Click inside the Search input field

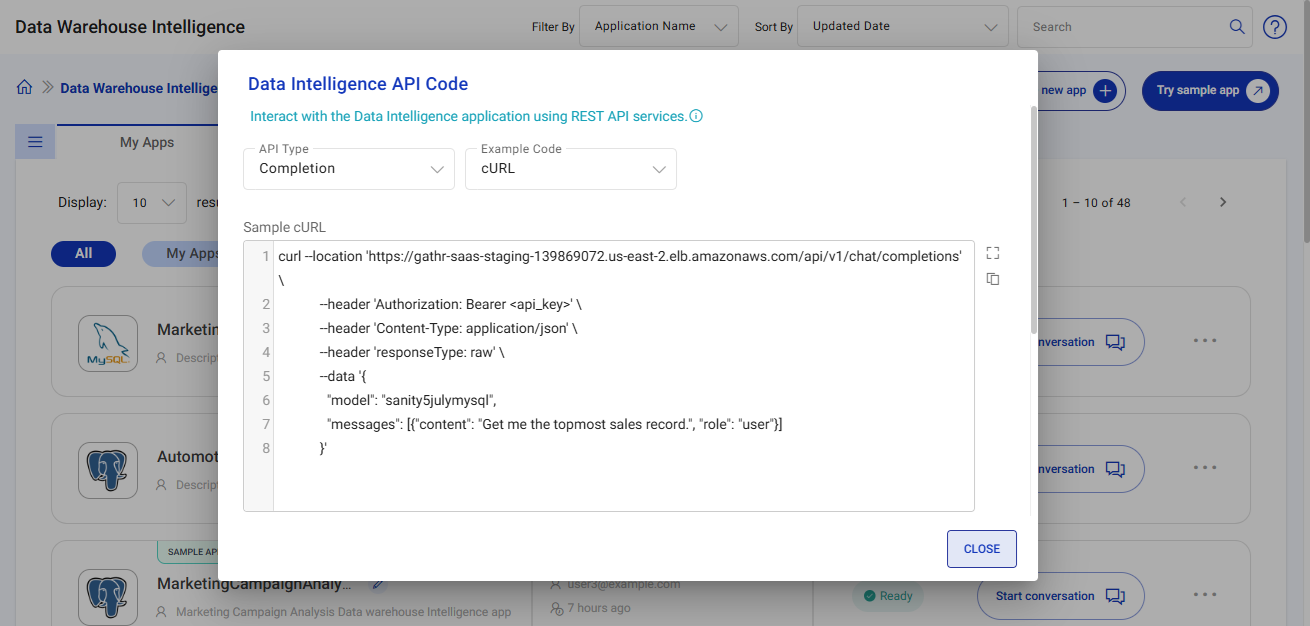(1120, 26)
